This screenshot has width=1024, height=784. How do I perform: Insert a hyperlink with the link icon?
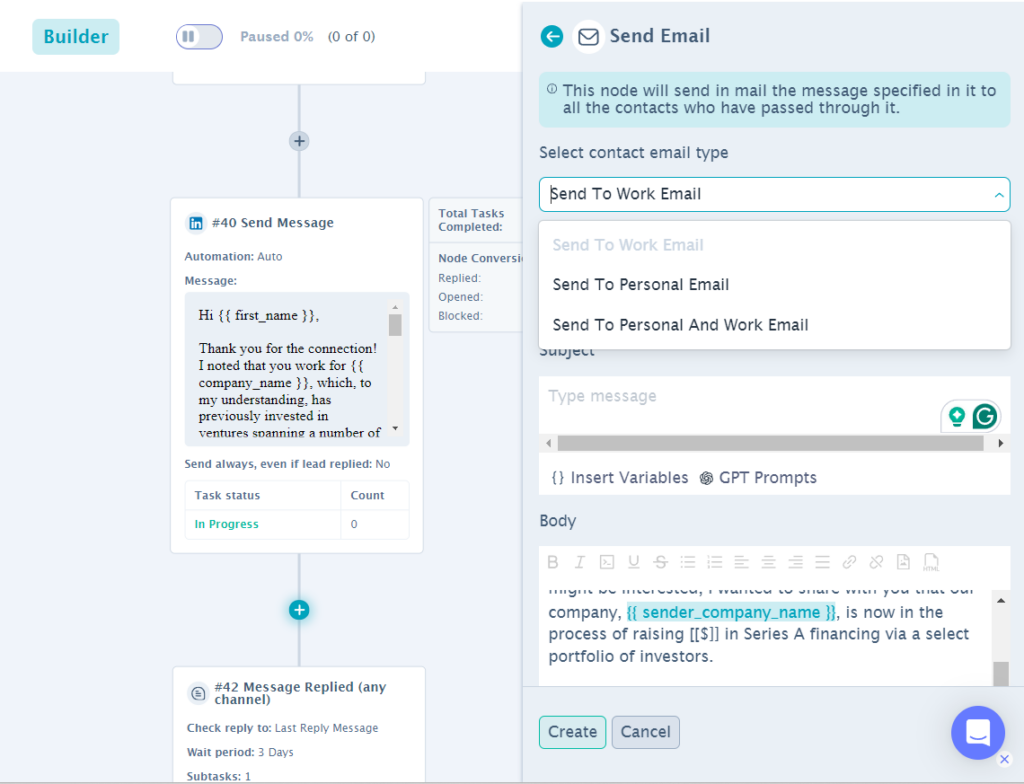coord(849,562)
